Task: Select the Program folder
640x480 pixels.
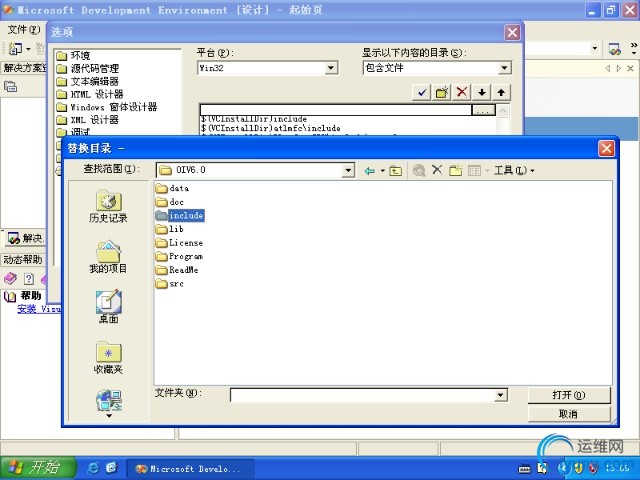Action: coord(179,256)
